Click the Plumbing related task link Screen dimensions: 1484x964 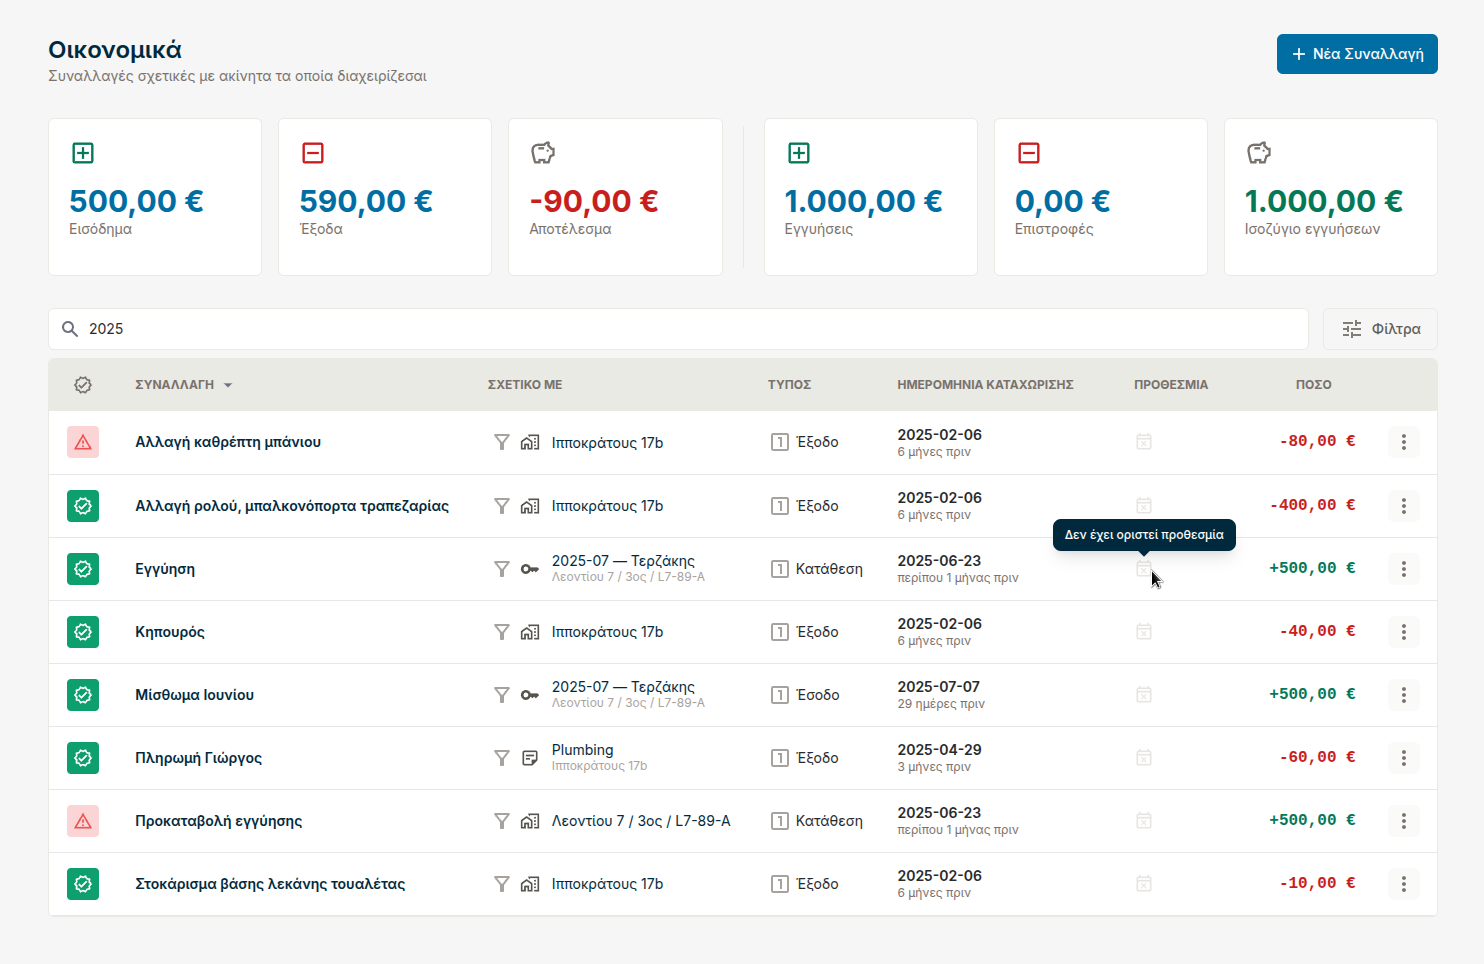(x=582, y=750)
